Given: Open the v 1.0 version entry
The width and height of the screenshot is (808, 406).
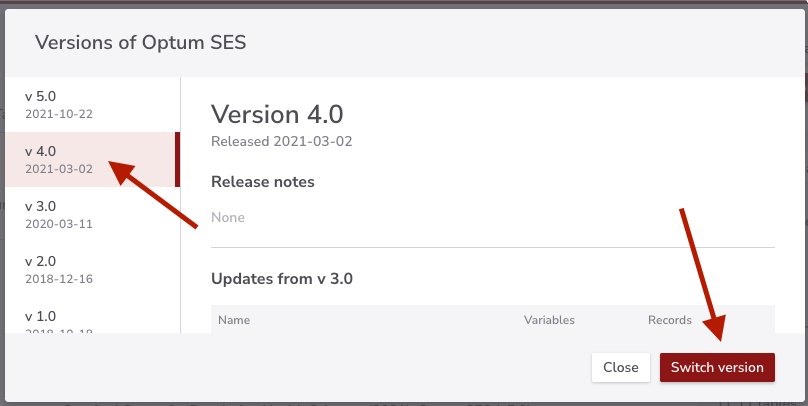Looking at the screenshot, I should coord(93,315).
